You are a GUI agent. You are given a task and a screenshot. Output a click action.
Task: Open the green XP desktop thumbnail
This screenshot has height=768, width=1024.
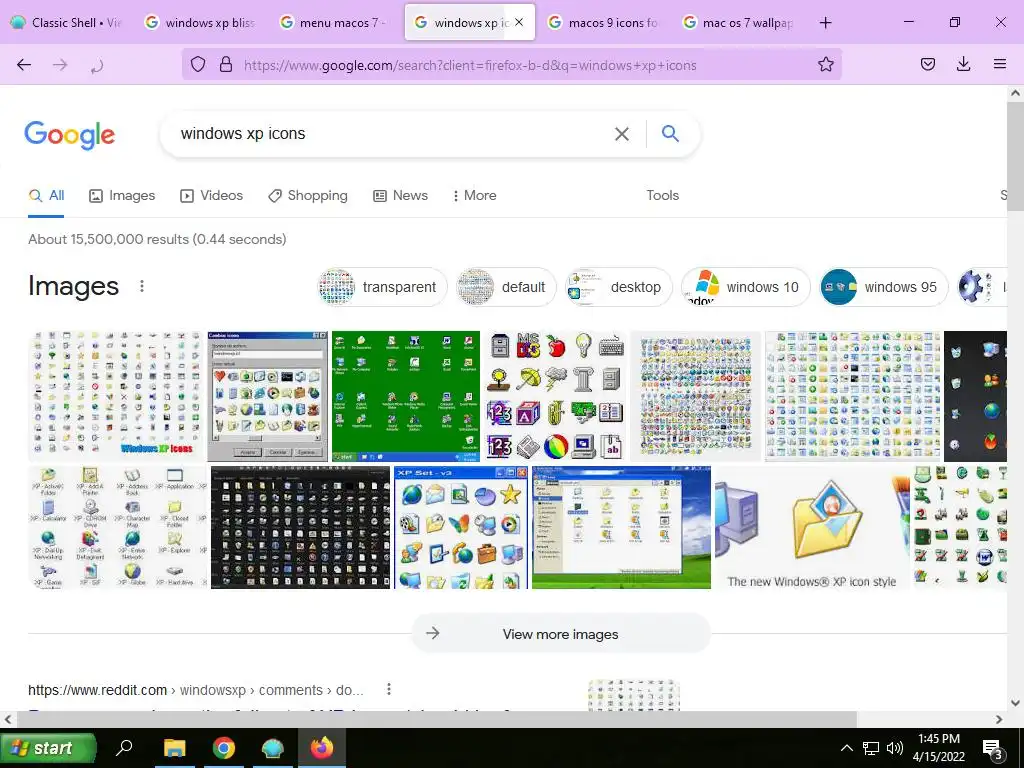tap(406, 396)
